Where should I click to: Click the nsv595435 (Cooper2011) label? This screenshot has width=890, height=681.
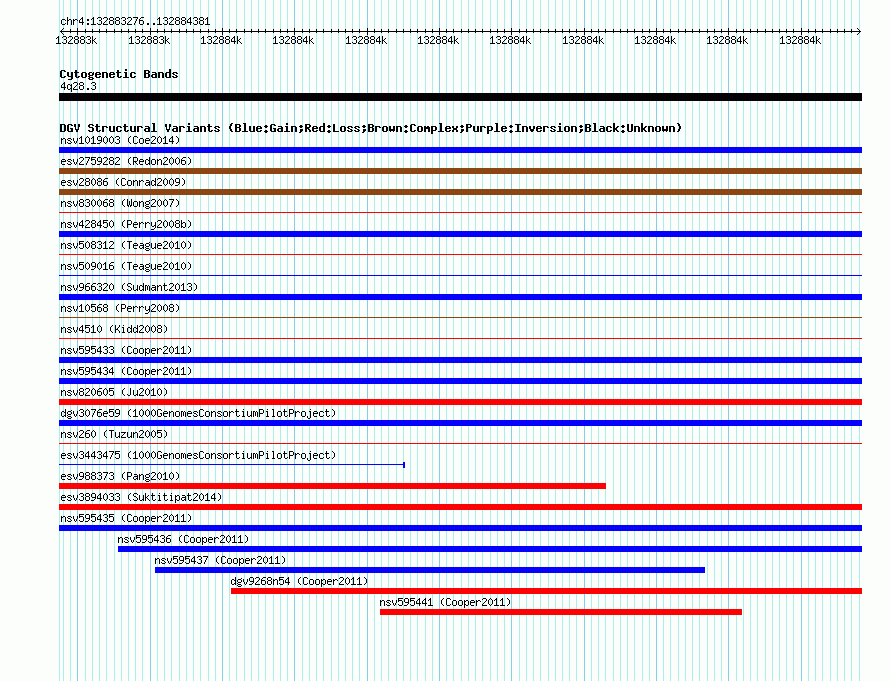coord(126,518)
